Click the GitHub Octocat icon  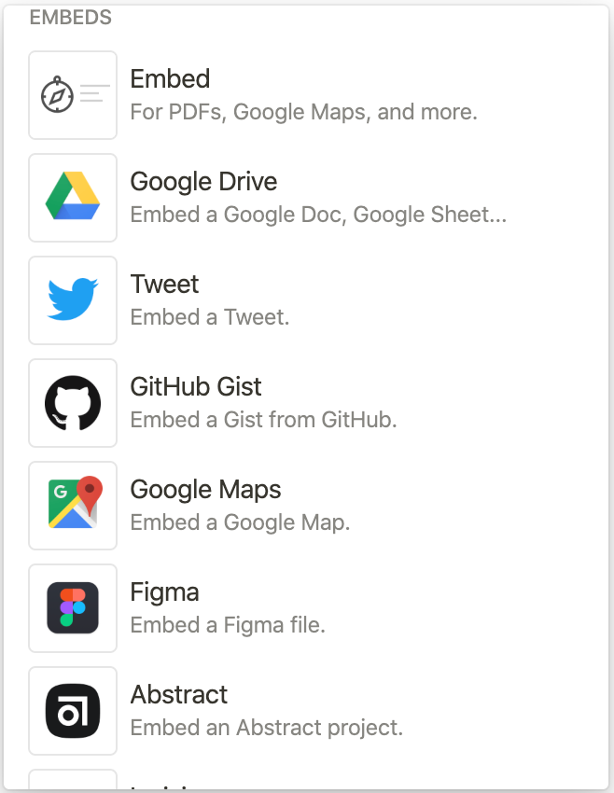click(x=73, y=403)
